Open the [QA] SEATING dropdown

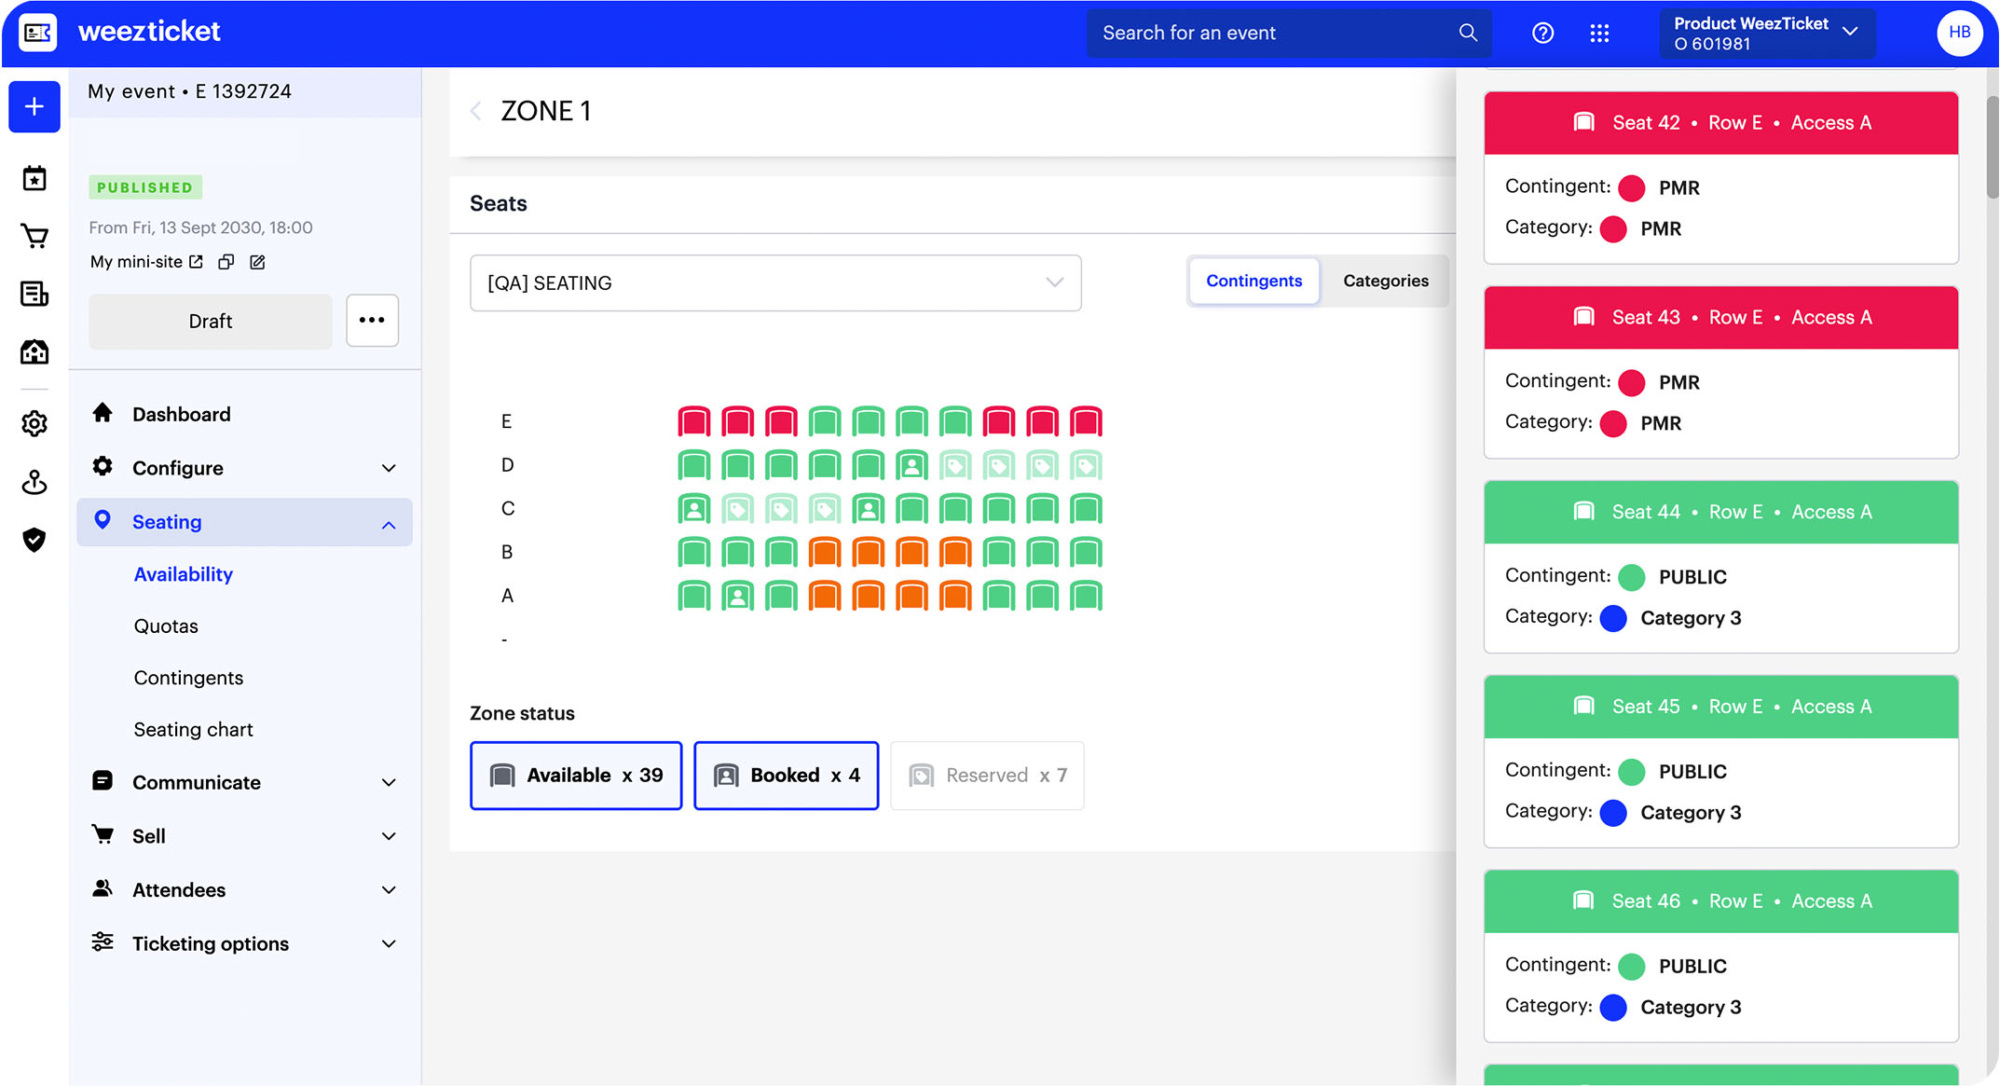(x=775, y=283)
